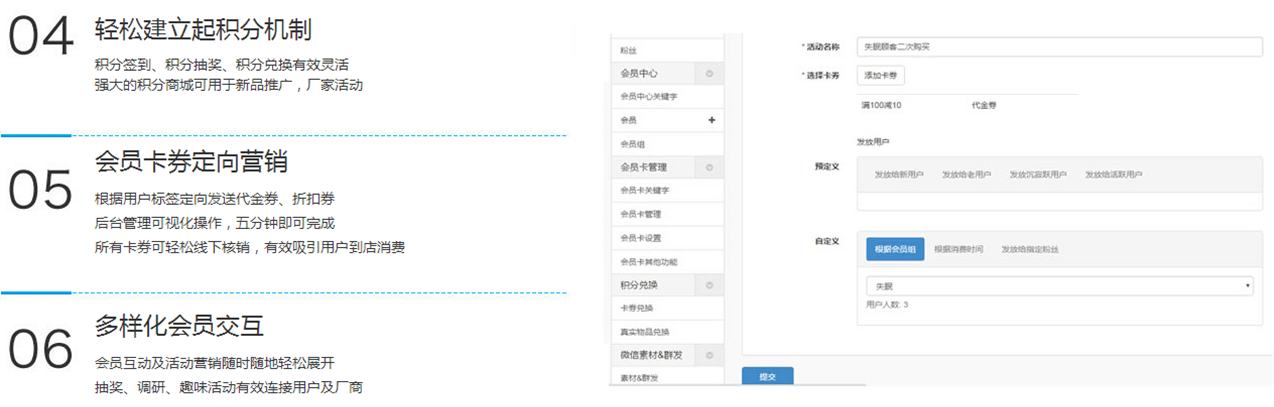This screenshot has height=407, width=1274.
Task: Choose the 发放给新用户 predefined option
Action: pos(899,175)
